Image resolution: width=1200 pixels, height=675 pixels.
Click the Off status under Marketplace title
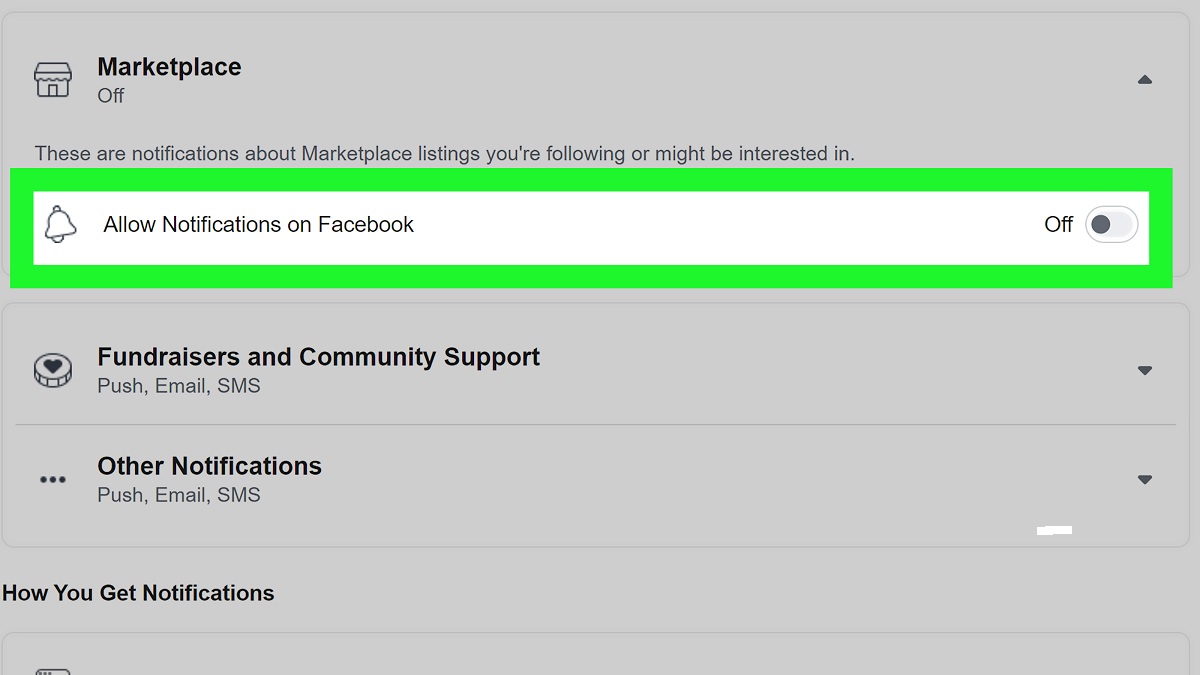111,96
